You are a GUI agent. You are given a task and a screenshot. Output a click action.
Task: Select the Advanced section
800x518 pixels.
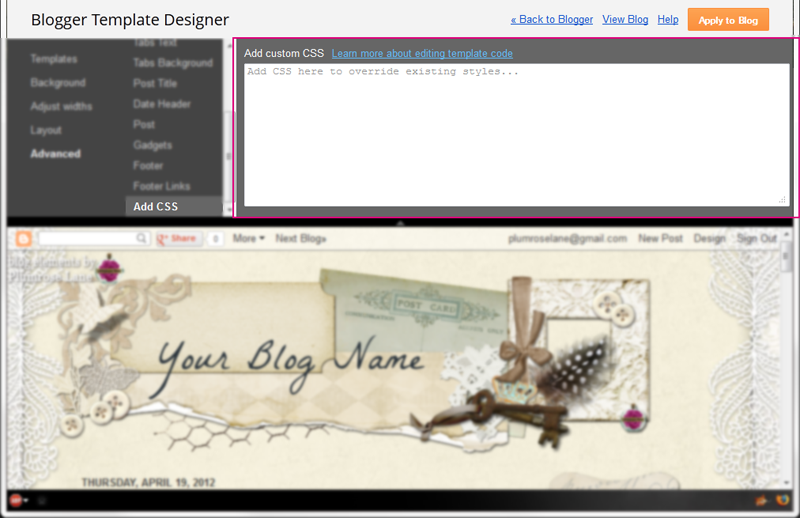56,154
